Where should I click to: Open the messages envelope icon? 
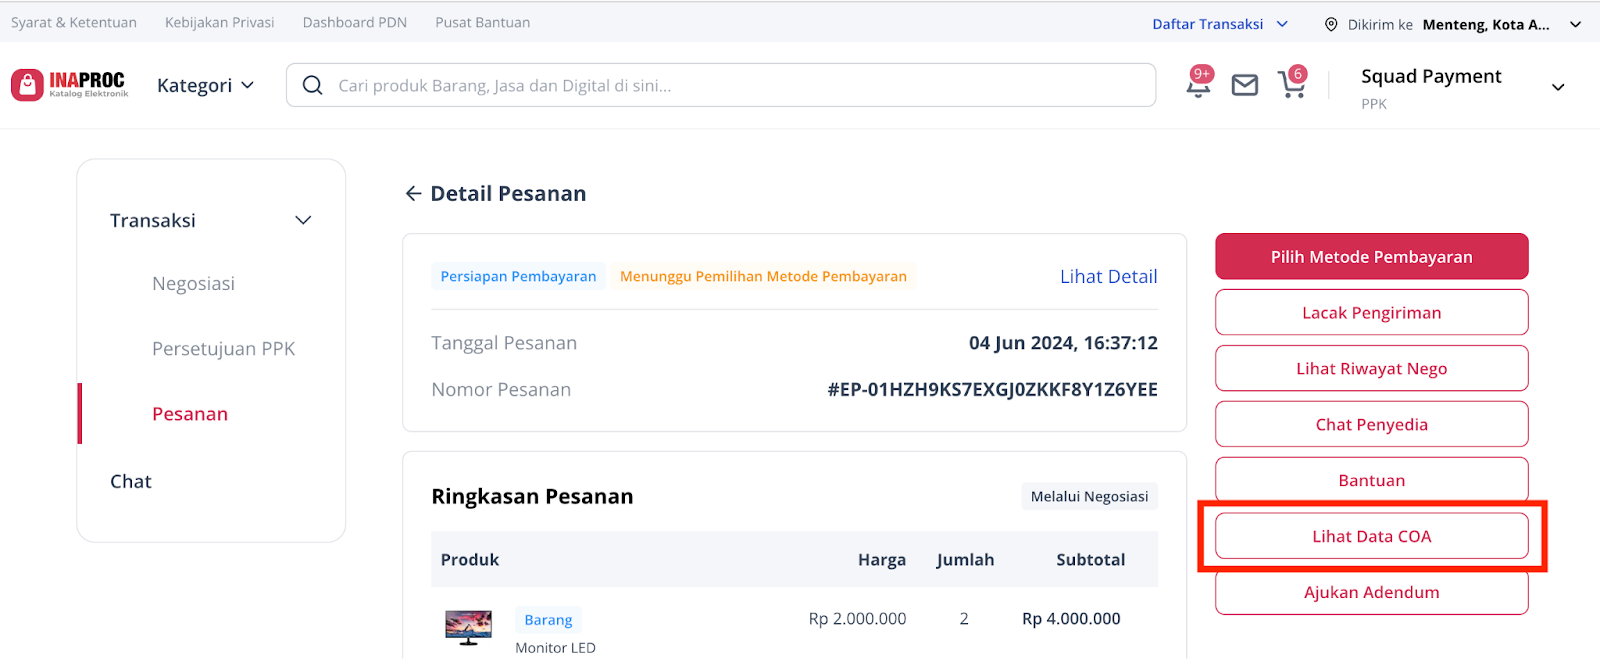point(1244,85)
